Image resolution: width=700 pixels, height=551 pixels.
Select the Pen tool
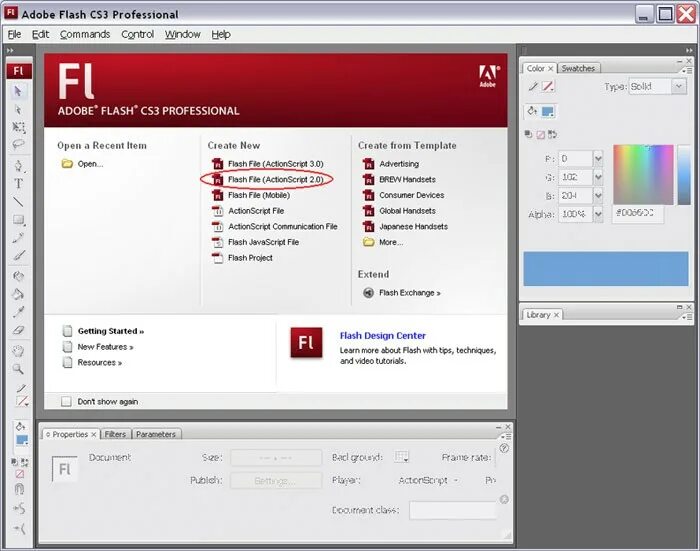click(x=18, y=166)
